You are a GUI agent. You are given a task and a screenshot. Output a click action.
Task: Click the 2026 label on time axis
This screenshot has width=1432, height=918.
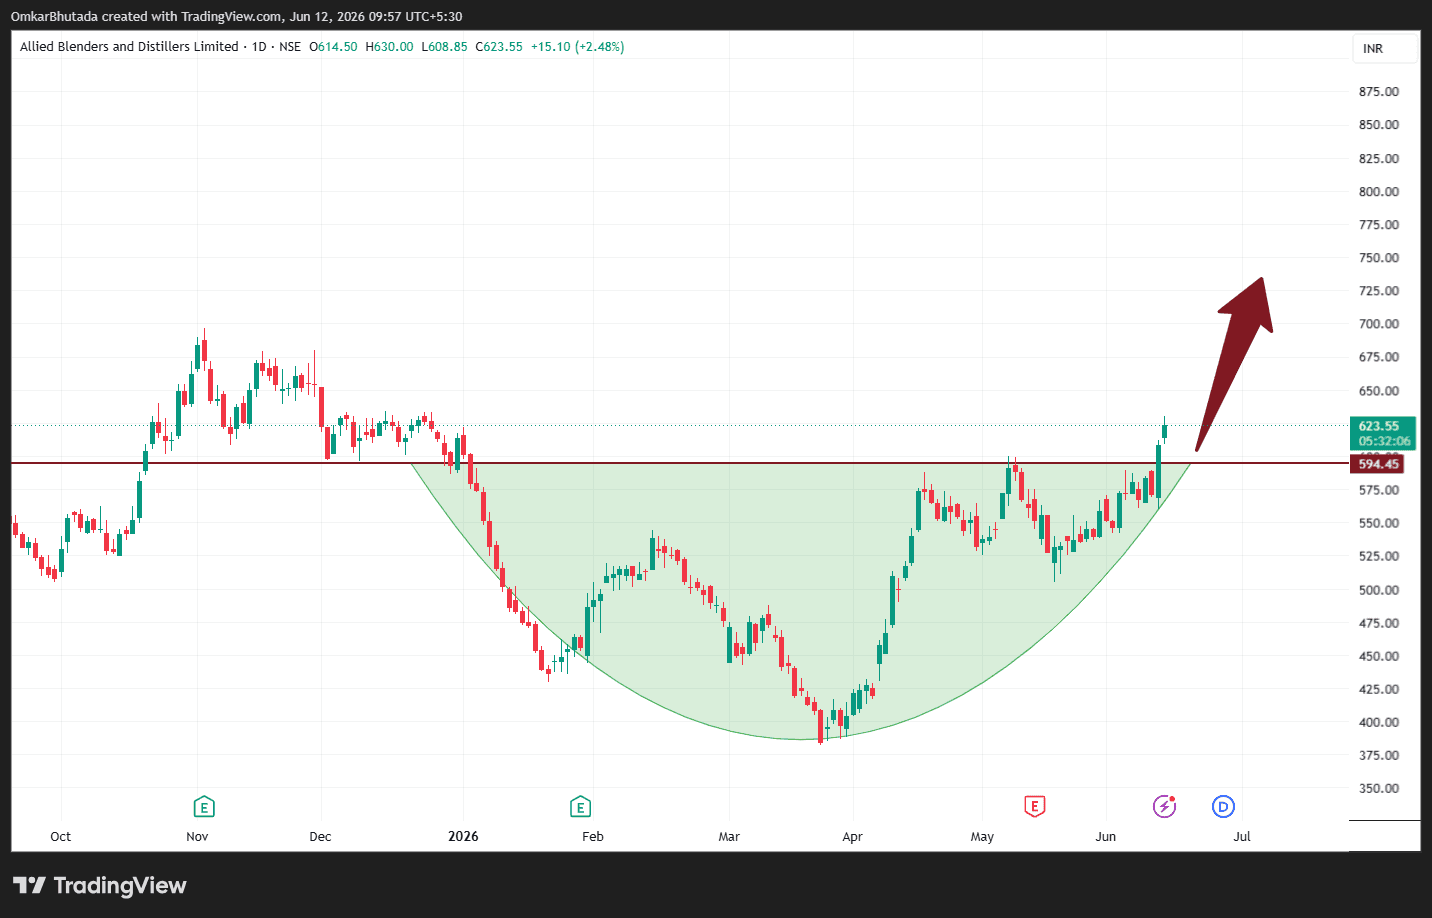463,836
